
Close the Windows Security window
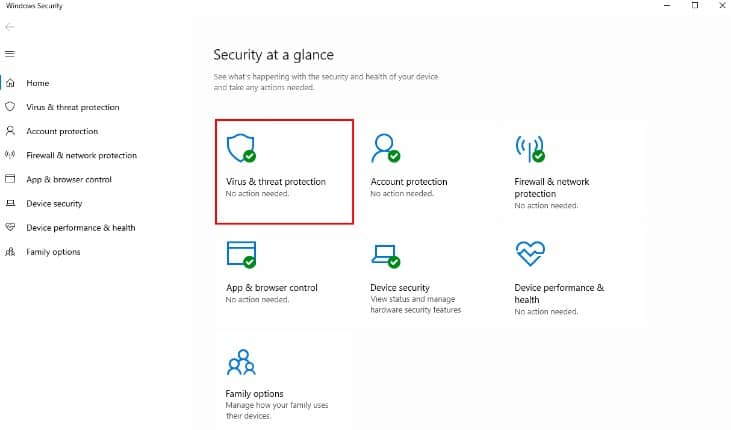click(722, 5)
